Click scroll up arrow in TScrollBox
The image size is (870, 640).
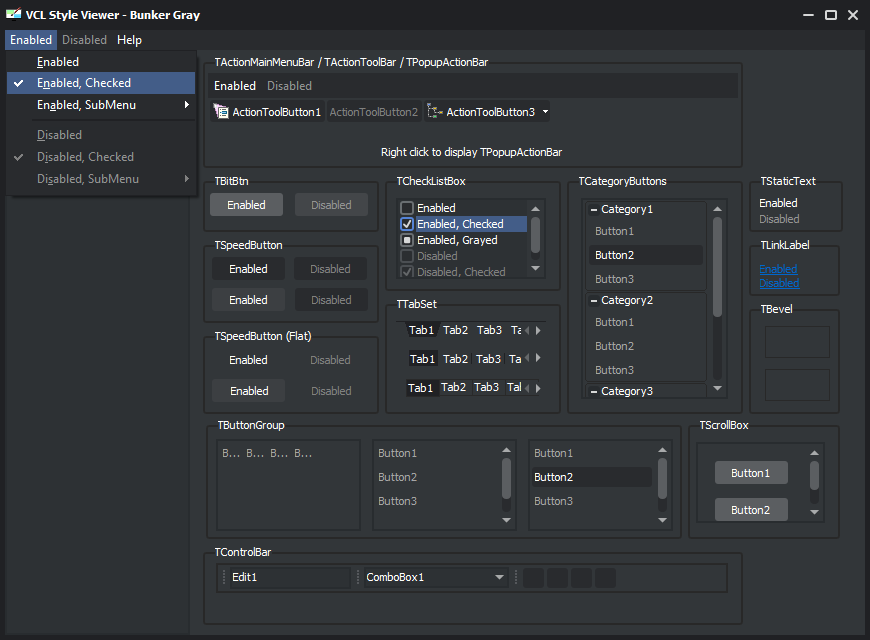[815, 453]
